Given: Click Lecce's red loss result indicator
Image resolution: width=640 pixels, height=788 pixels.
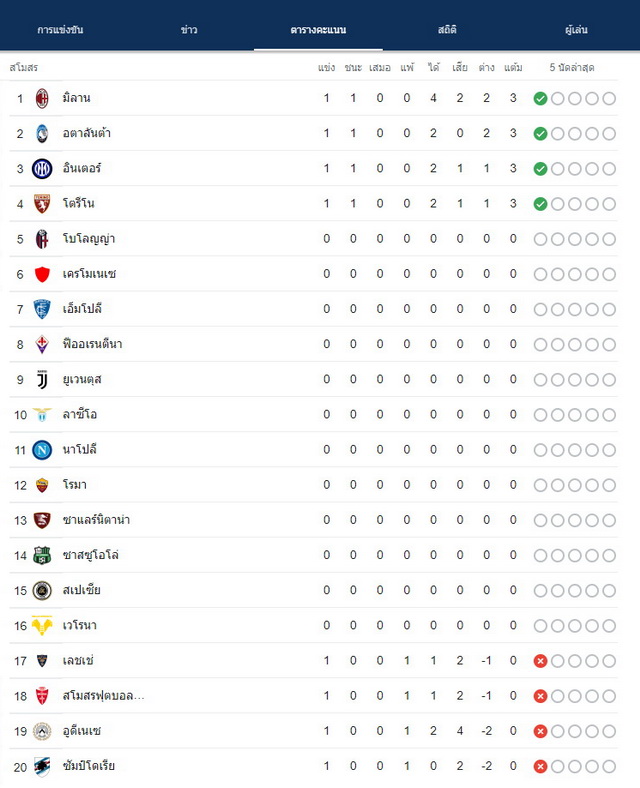Looking at the screenshot, I should coord(540,661).
